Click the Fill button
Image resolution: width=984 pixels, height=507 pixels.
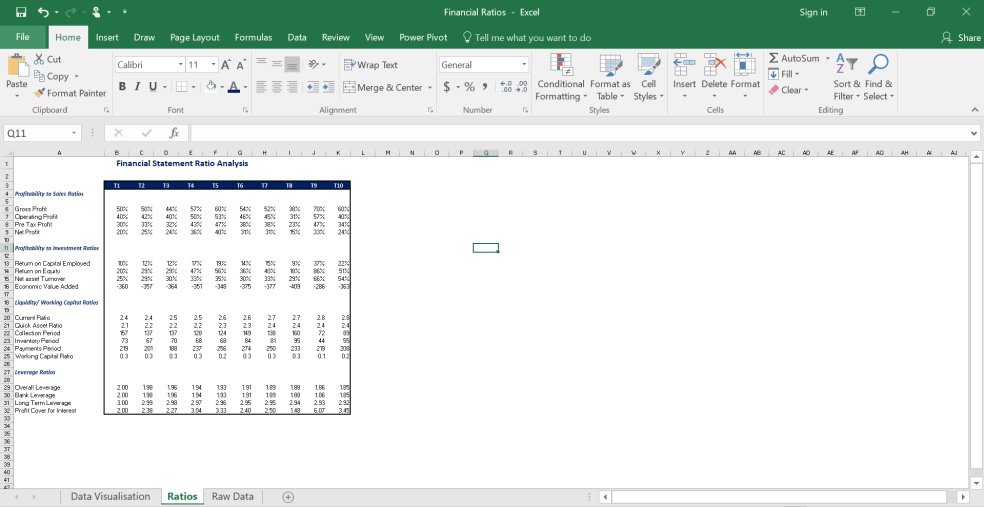(x=783, y=74)
